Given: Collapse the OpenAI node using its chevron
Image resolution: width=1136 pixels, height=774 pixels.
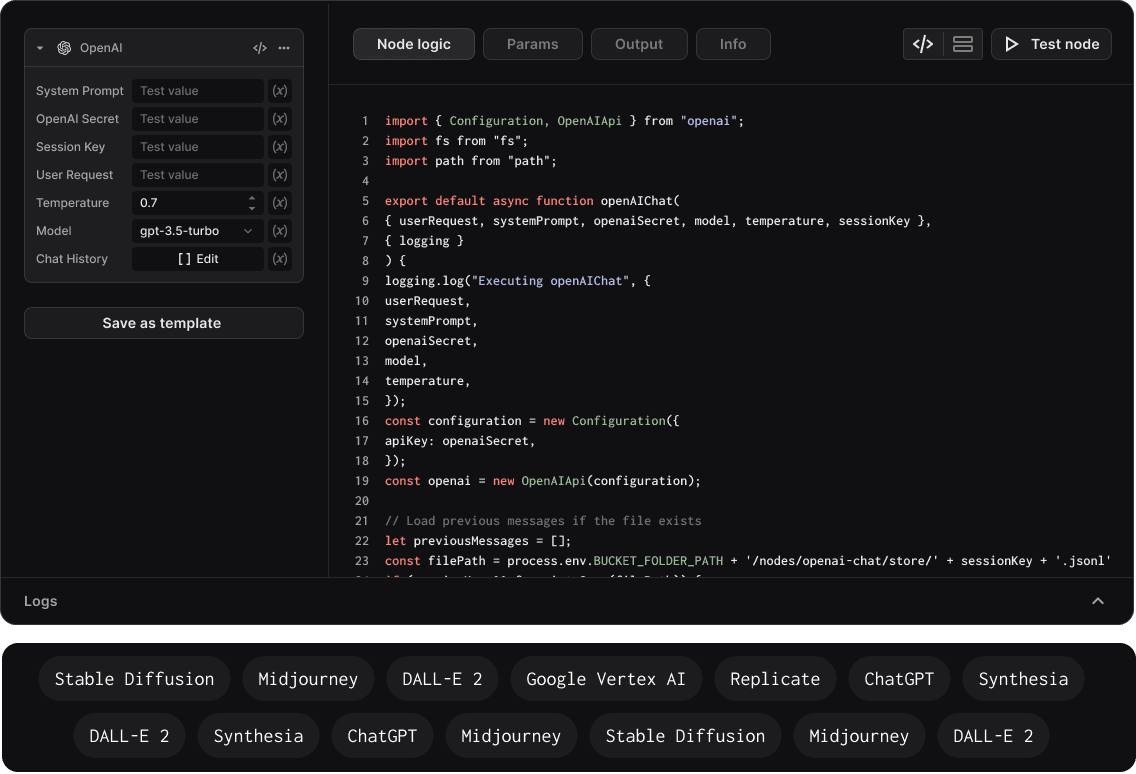Looking at the screenshot, I should (x=38, y=47).
